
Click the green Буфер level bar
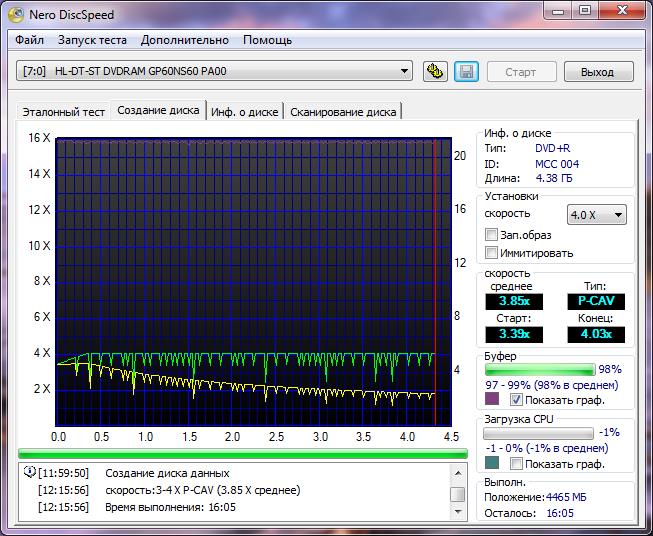540,369
